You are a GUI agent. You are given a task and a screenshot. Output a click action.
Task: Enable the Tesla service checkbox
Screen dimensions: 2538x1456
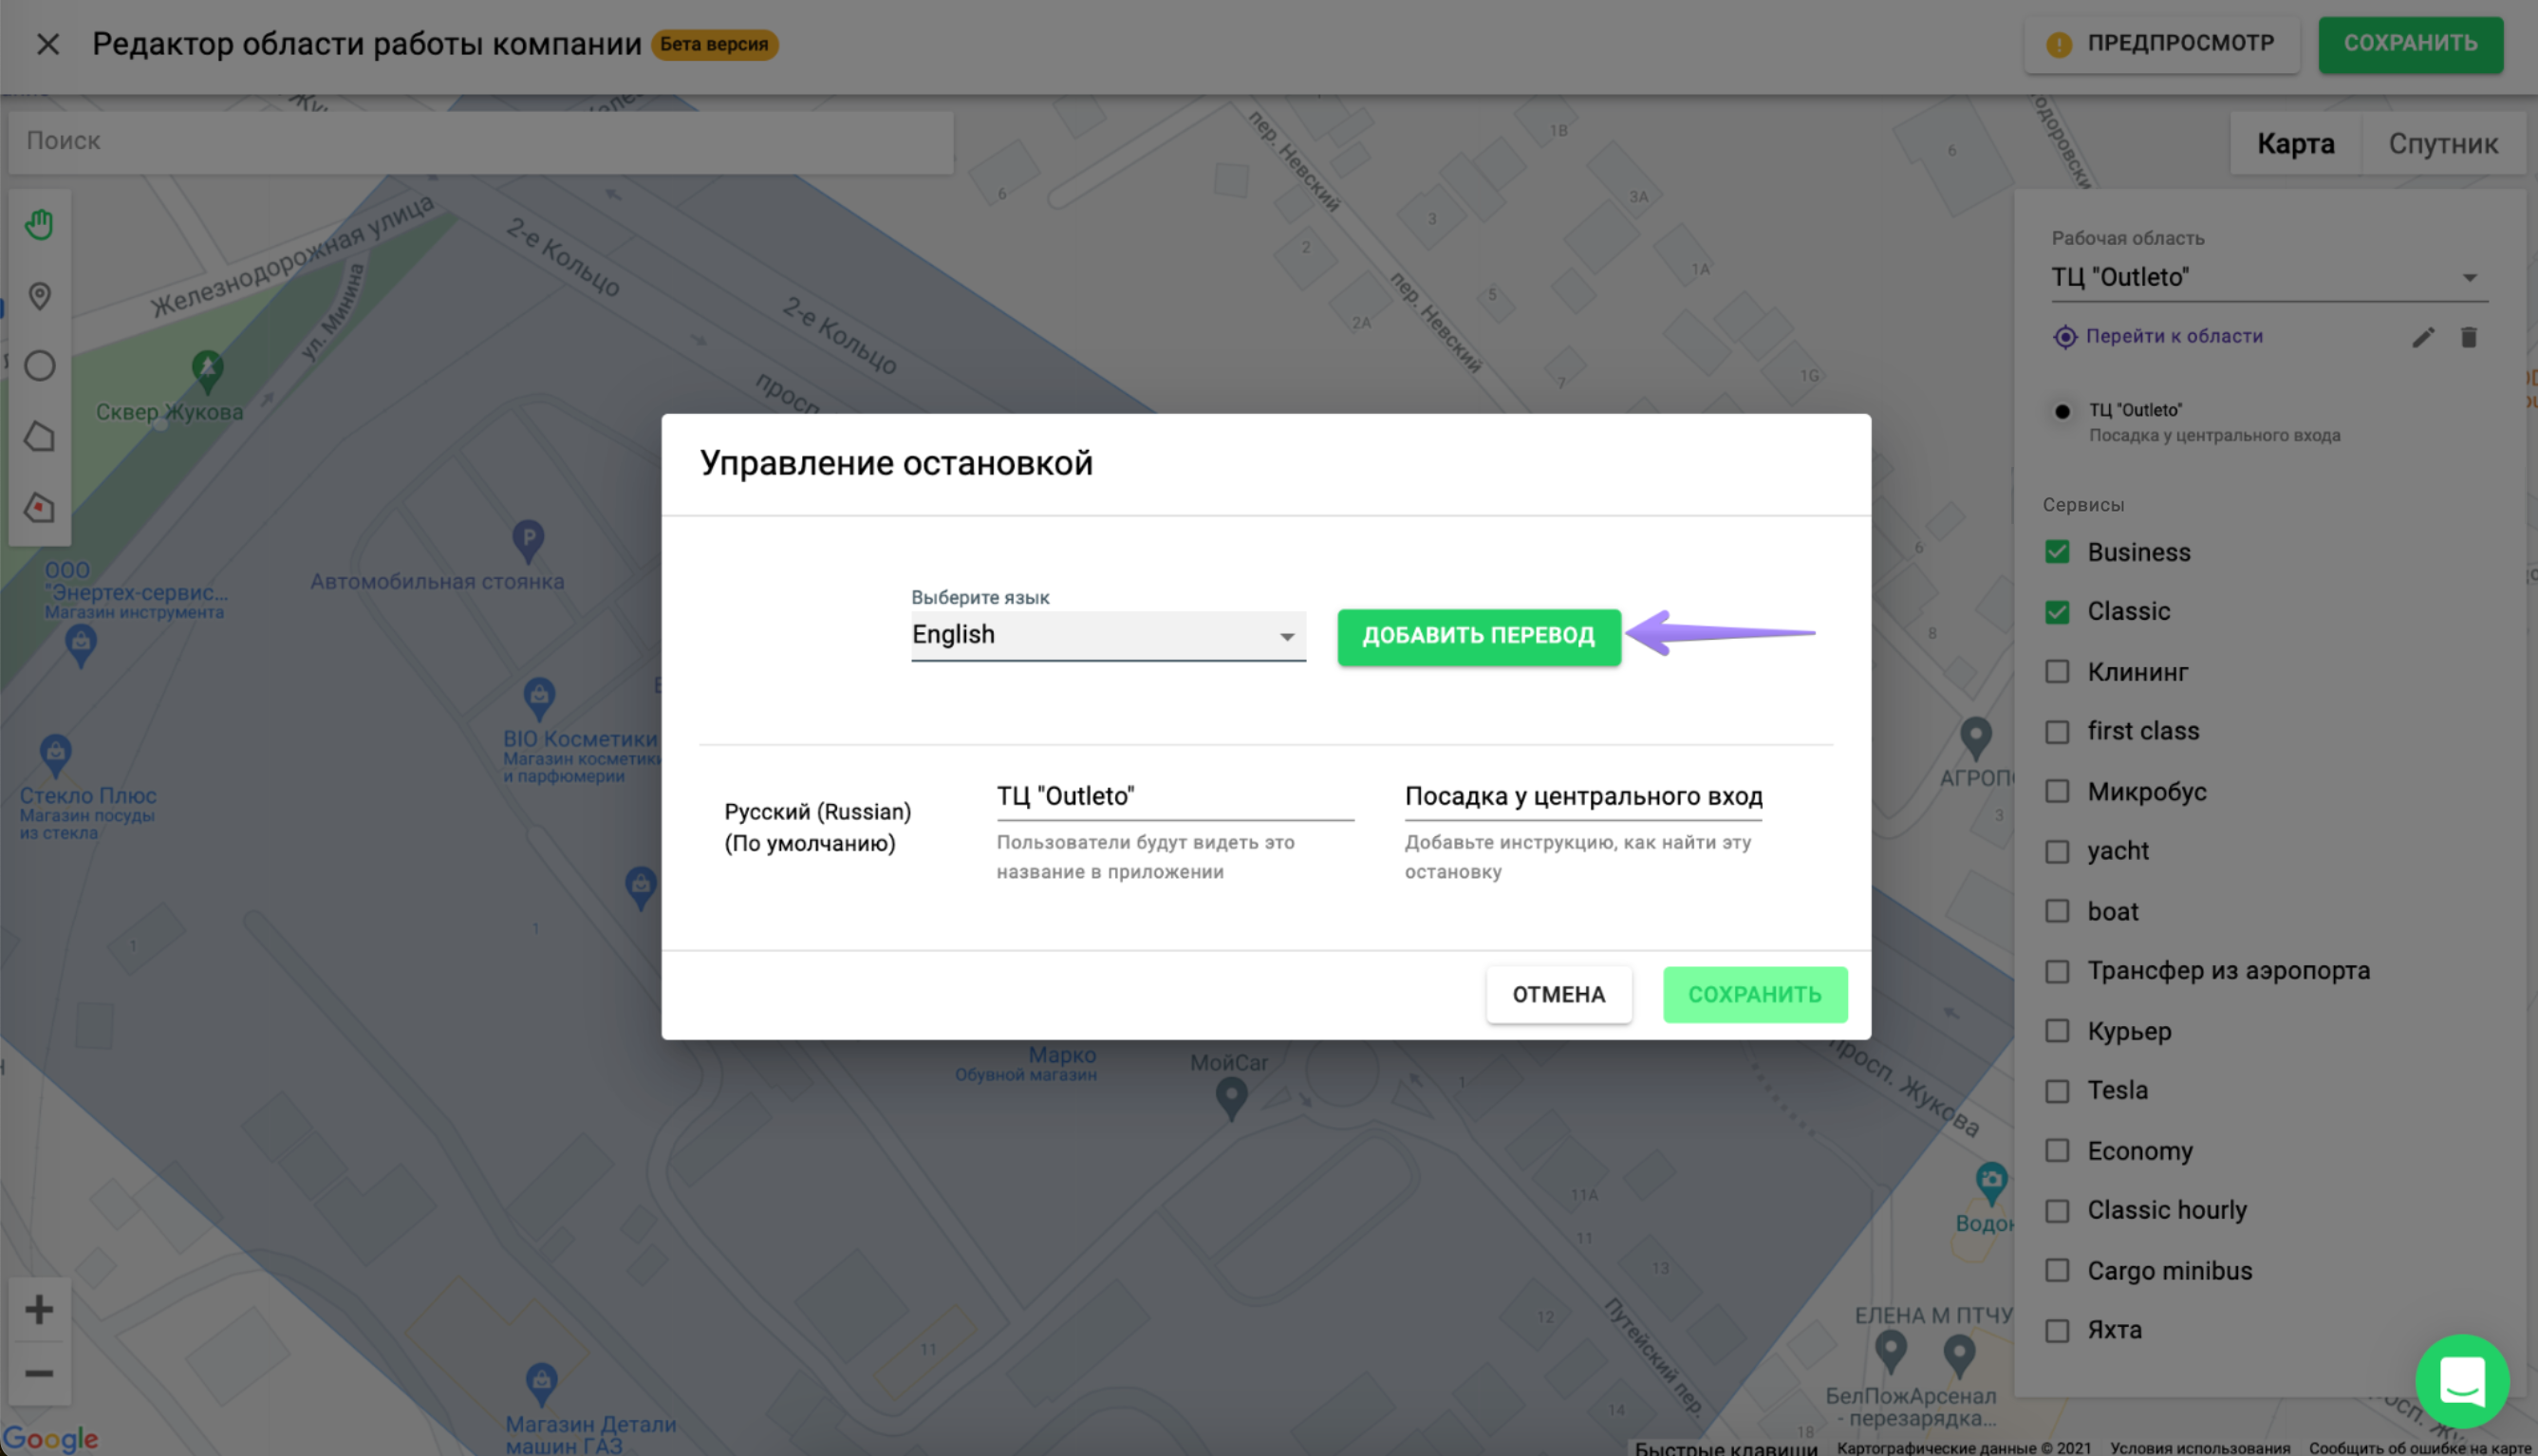(2057, 1090)
